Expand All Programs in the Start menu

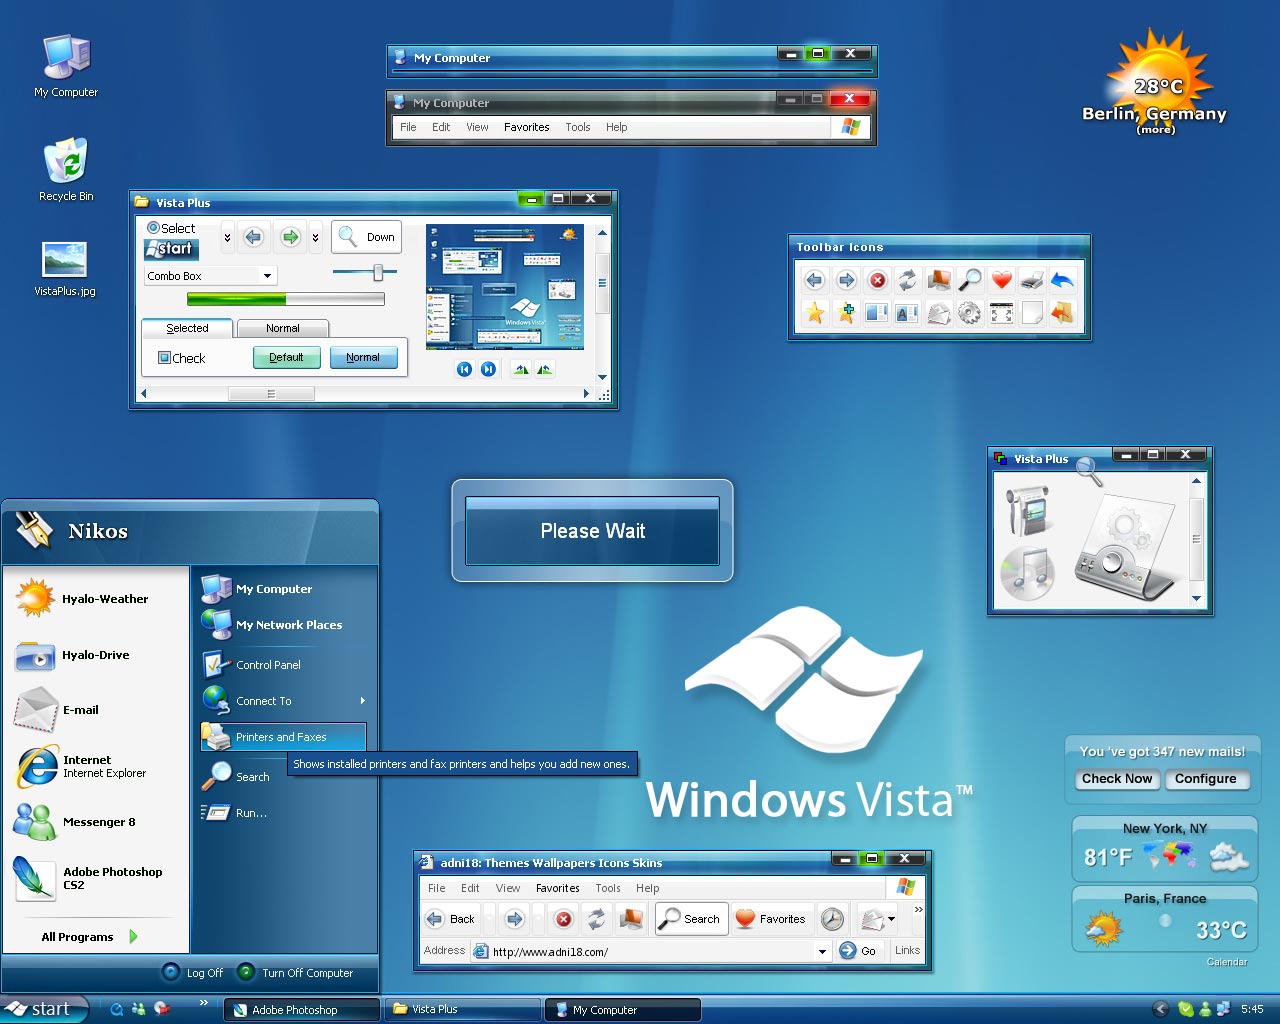click(x=89, y=937)
